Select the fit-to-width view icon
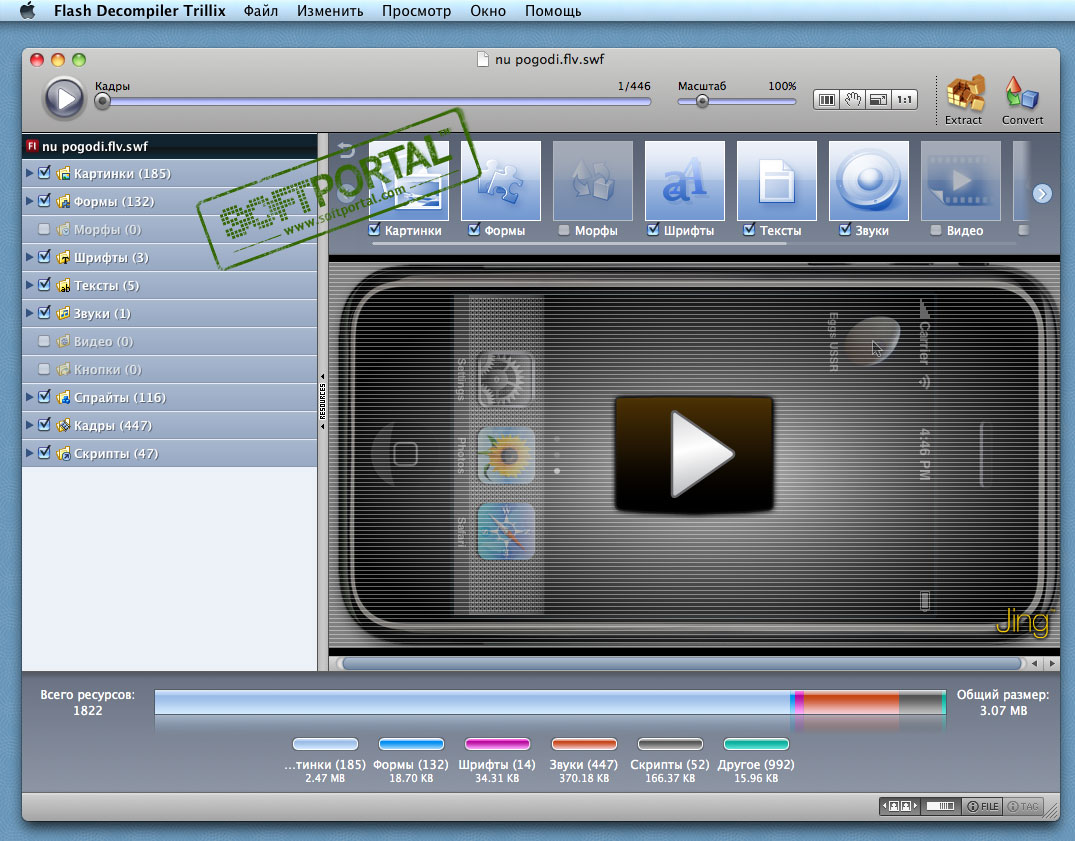Viewport: 1075px width, 841px height. point(826,100)
